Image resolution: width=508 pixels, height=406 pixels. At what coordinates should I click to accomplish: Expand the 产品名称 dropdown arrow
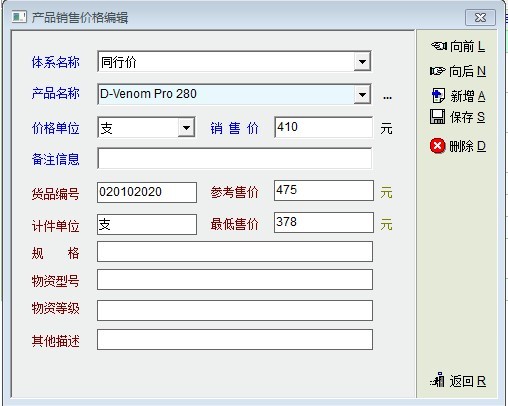point(362,94)
